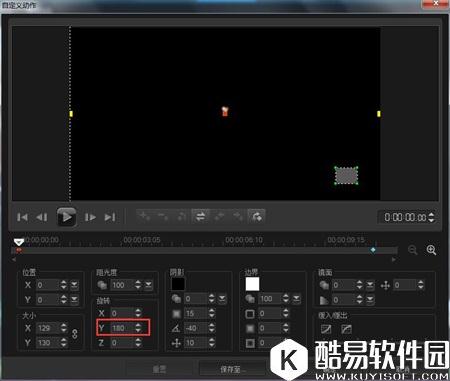Screen dimensions: 450x381
Task: Click the add keyframe icon
Action: click(x=145, y=216)
